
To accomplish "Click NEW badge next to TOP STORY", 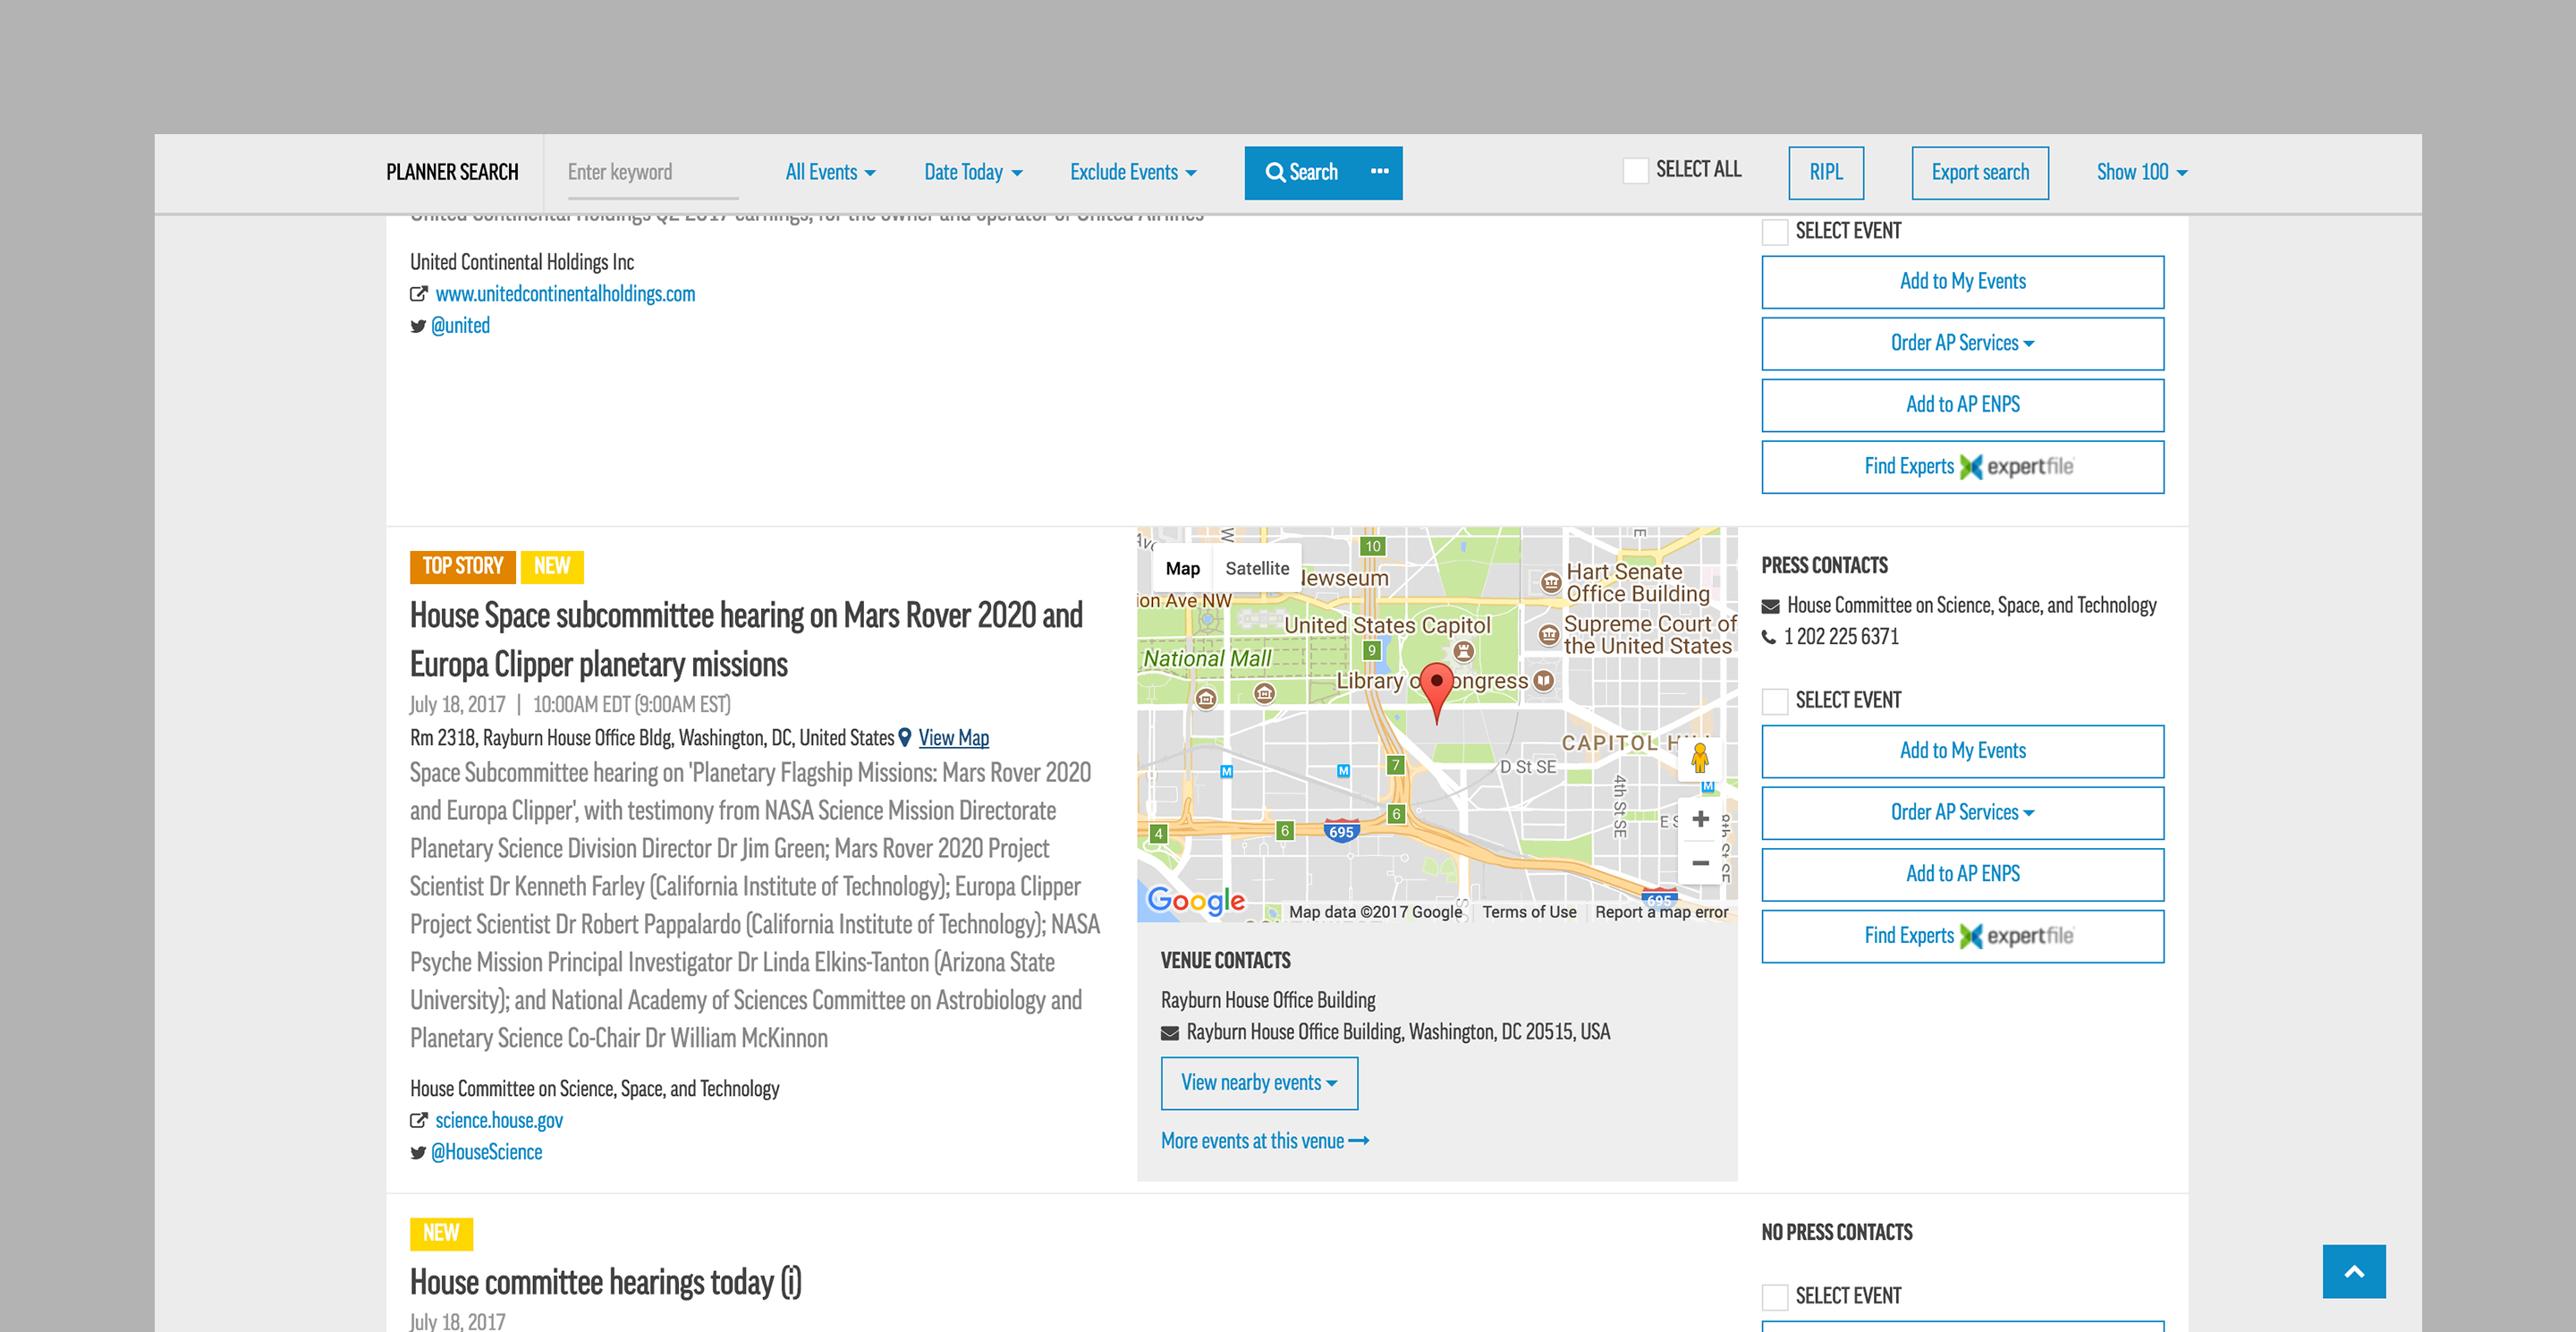I will point(552,567).
